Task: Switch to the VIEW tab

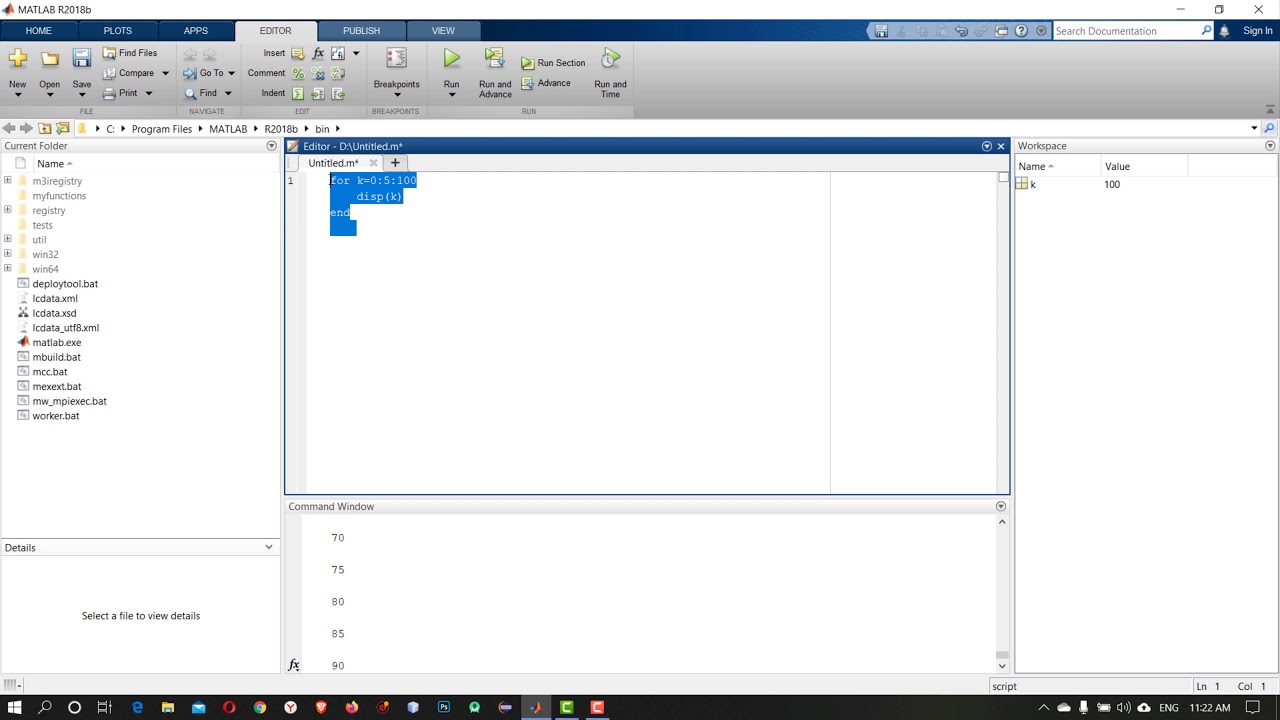Action: tap(443, 30)
